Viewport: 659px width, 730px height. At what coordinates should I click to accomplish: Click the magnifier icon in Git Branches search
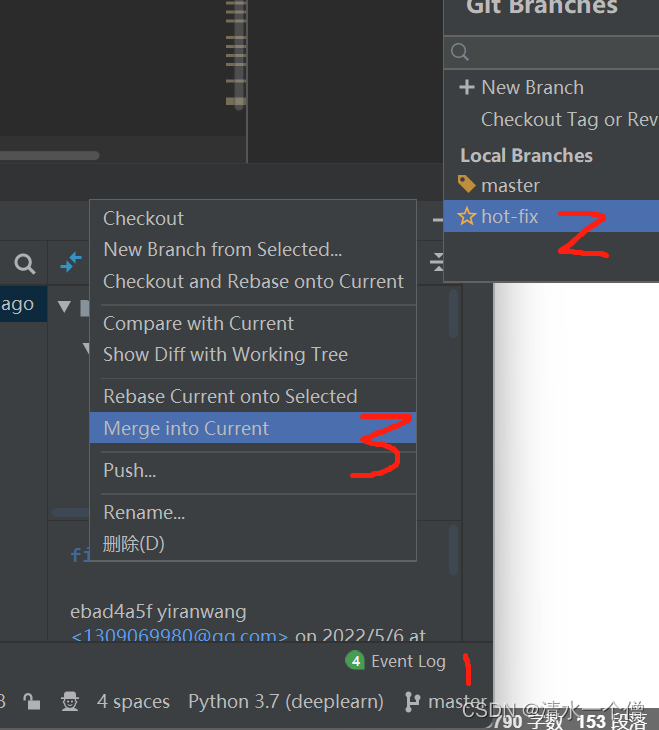tap(459, 52)
